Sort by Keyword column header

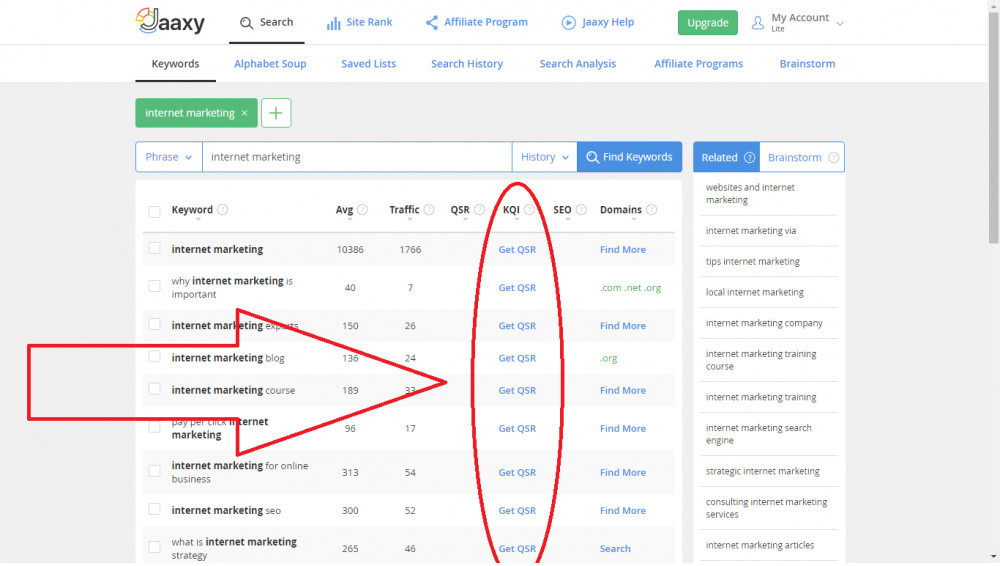tap(192, 209)
